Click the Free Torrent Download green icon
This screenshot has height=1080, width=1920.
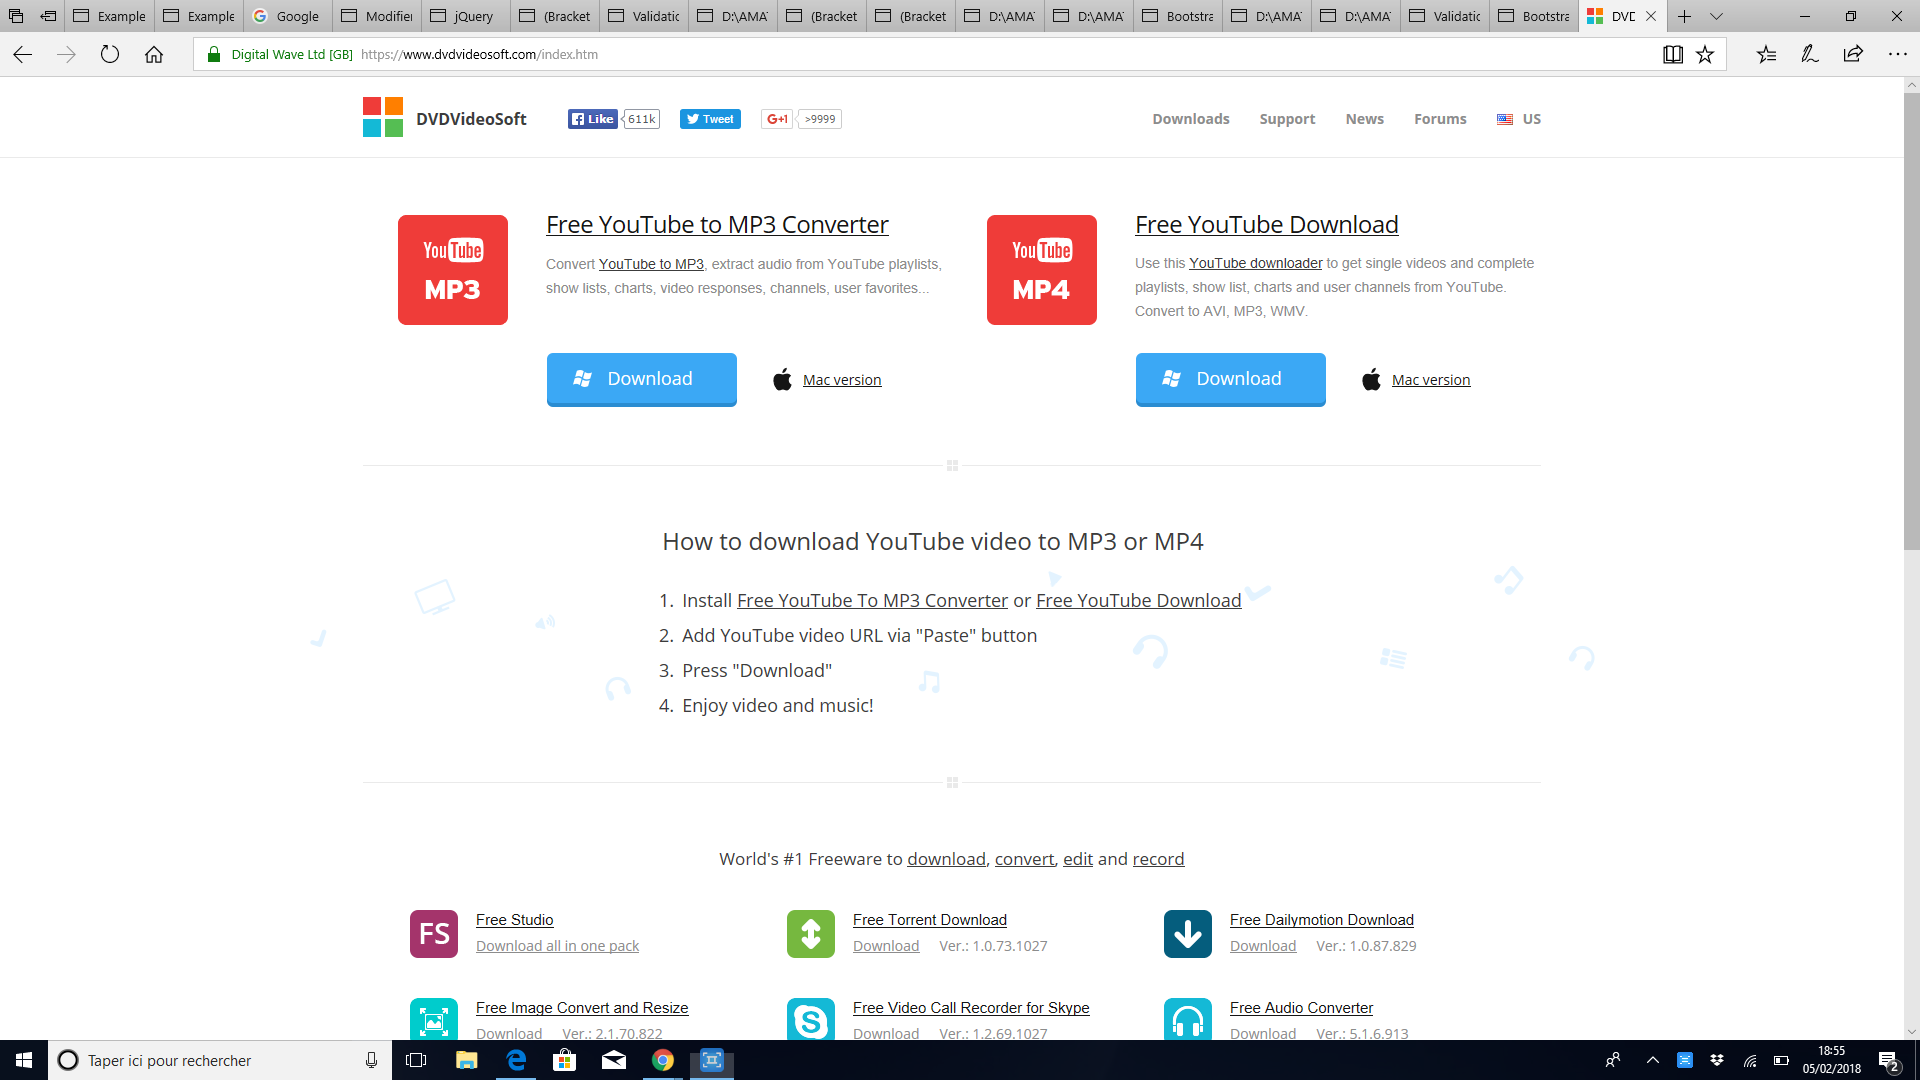[811, 934]
